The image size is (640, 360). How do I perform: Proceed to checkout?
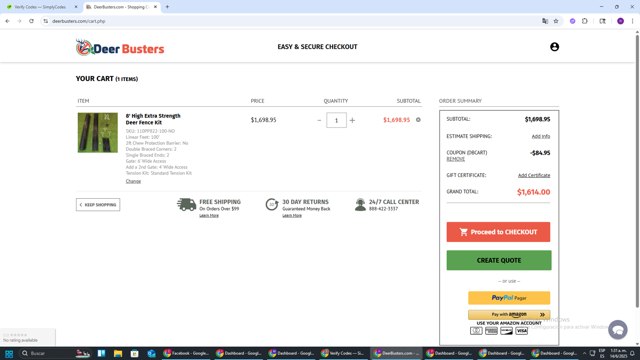click(x=498, y=232)
